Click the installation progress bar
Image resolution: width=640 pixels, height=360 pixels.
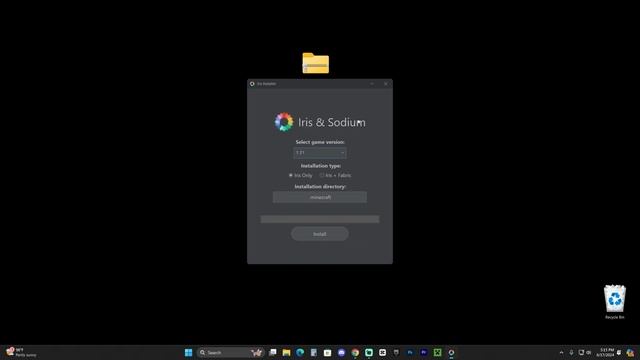[x=320, y=219]
